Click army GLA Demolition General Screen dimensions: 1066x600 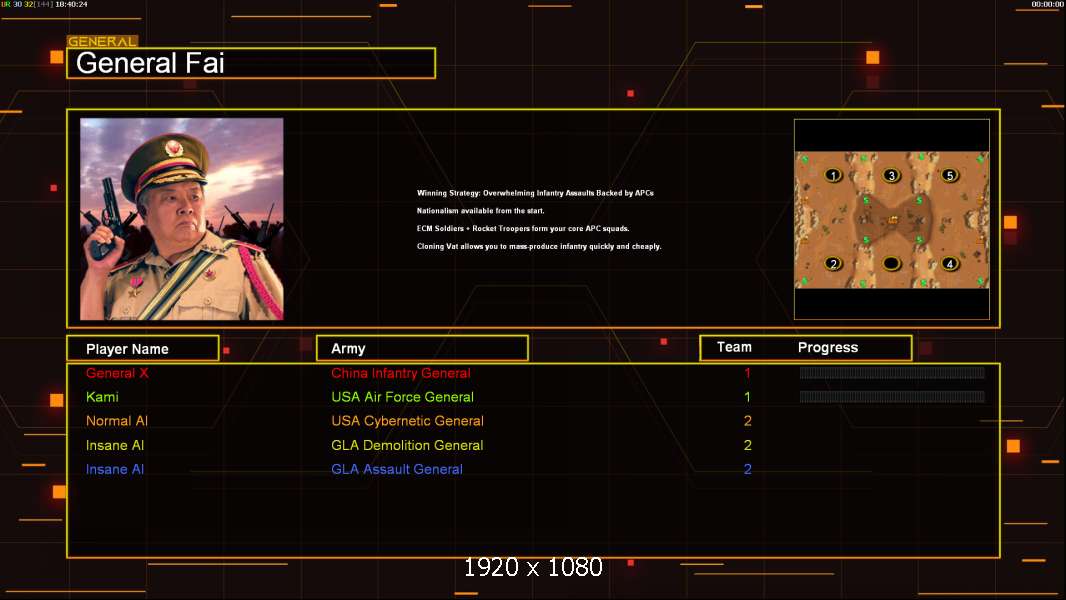(x=407, y=445)
